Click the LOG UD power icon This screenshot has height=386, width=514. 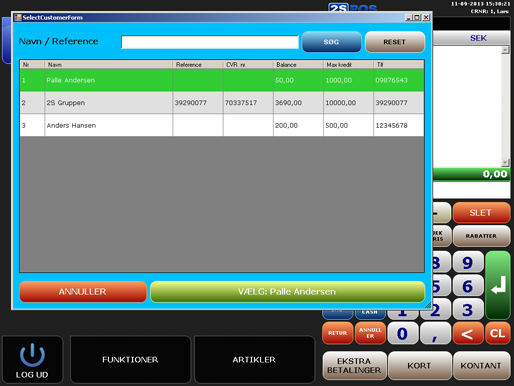click(32, 355)
